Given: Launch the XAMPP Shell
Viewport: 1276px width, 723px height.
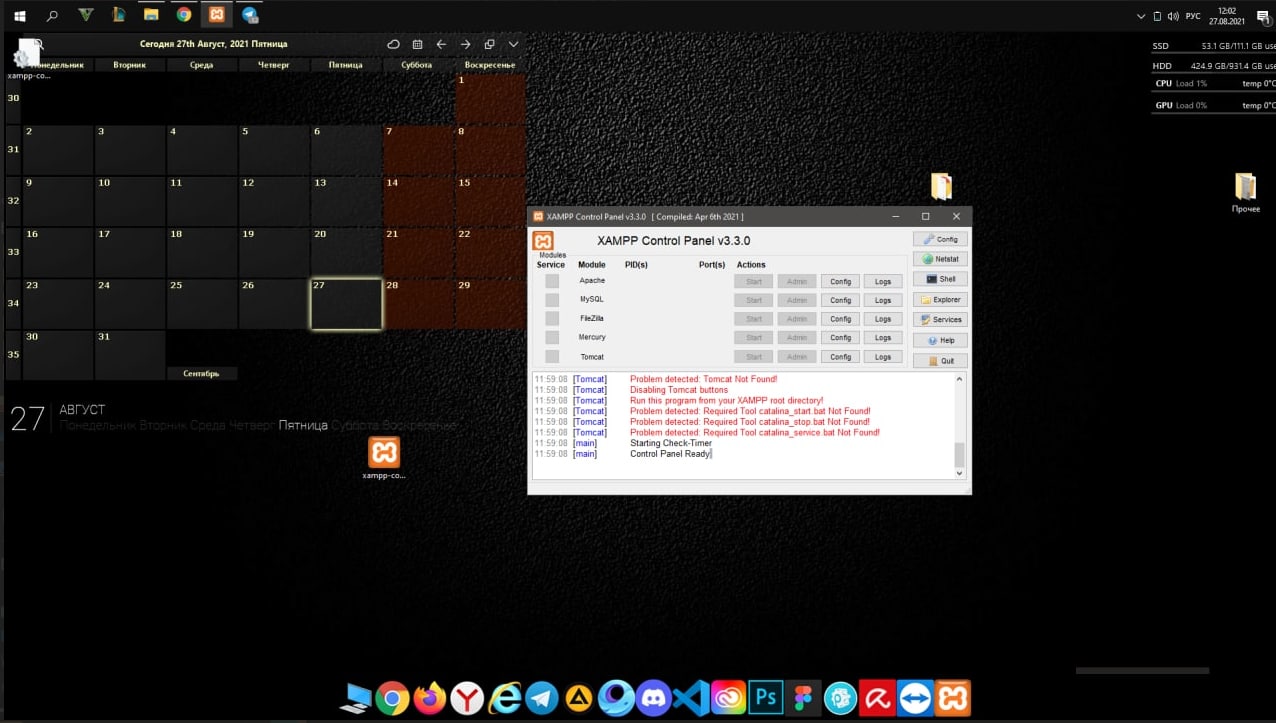Looking at the screenshot, I should [939, 279].
